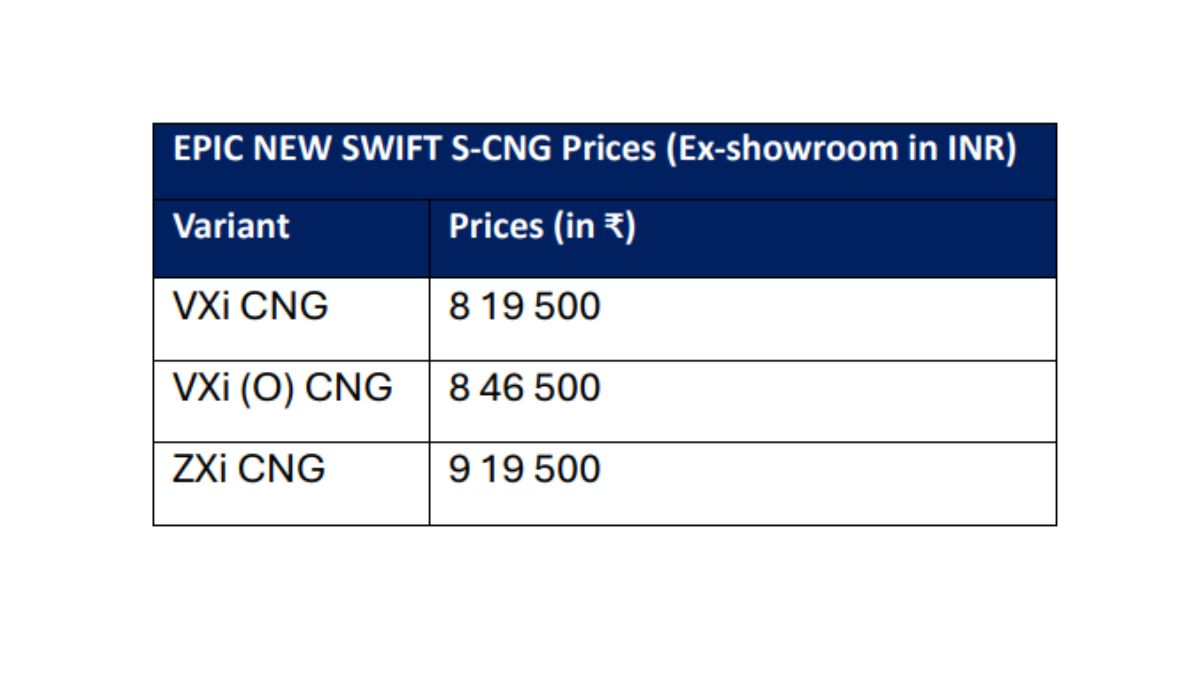Click the 8 19 500 price
This screenshot has width=1200, height=675.
coord(524,306)
